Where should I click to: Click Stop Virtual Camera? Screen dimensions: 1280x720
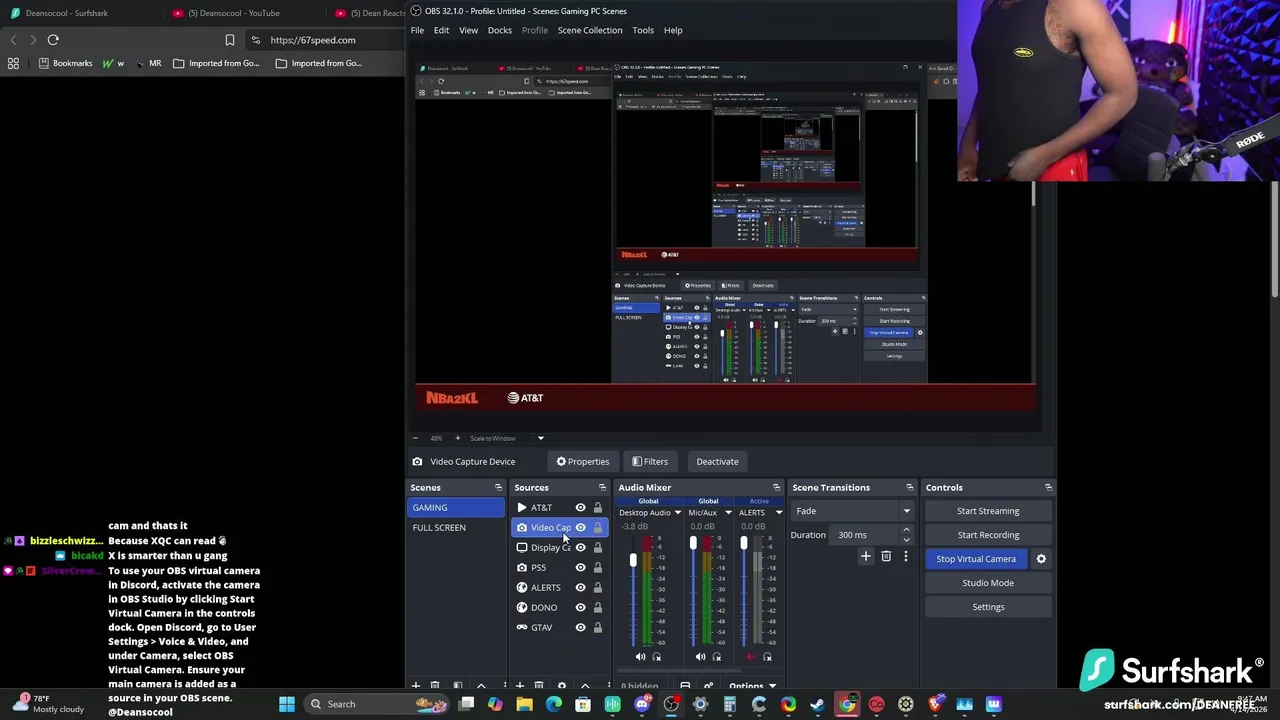click(976, 559)
